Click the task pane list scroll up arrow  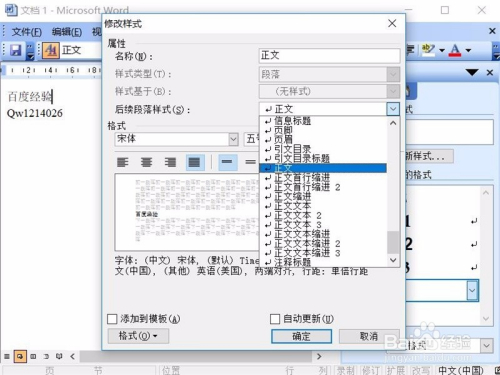486,193
